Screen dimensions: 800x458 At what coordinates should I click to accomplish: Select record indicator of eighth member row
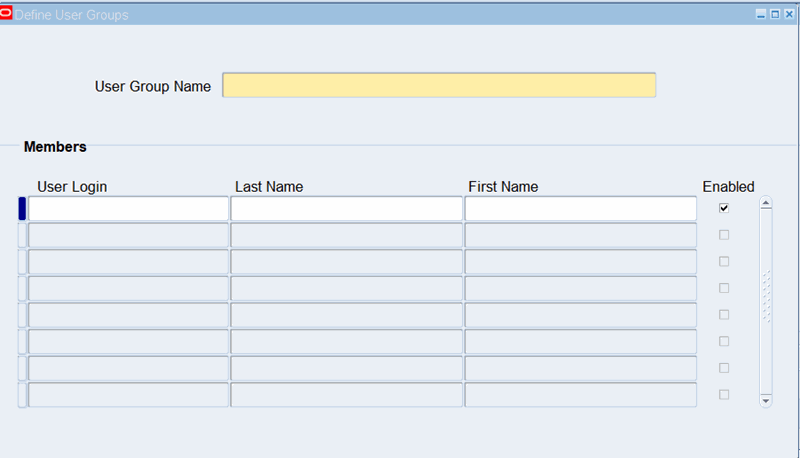(22, 395)
